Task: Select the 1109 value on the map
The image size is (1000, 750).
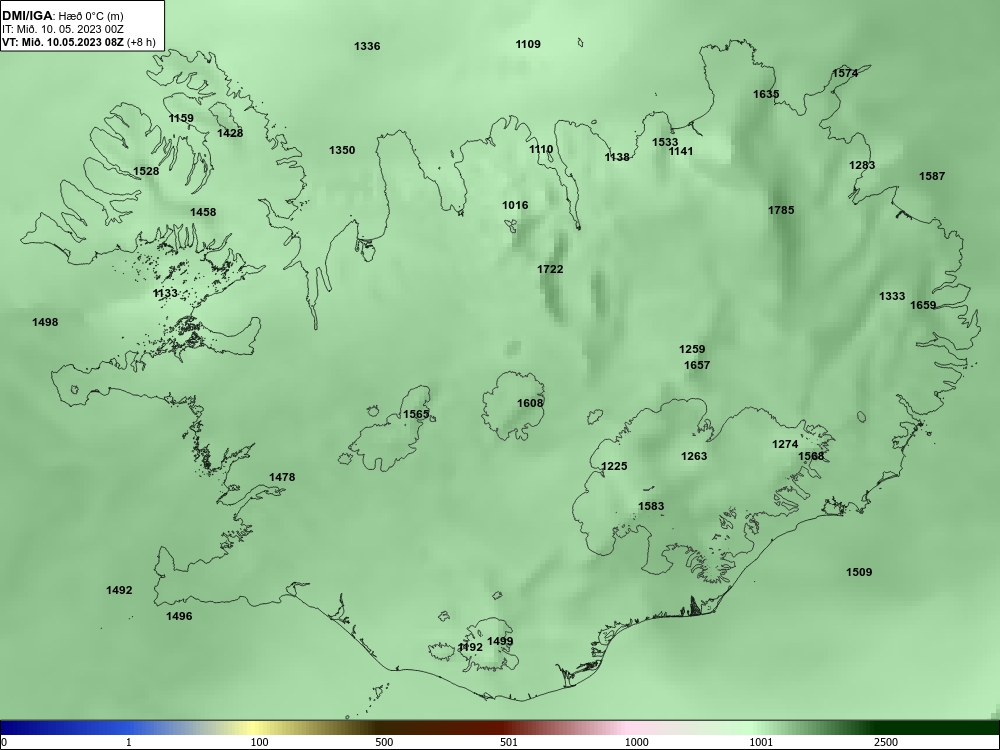Action: 528,44
